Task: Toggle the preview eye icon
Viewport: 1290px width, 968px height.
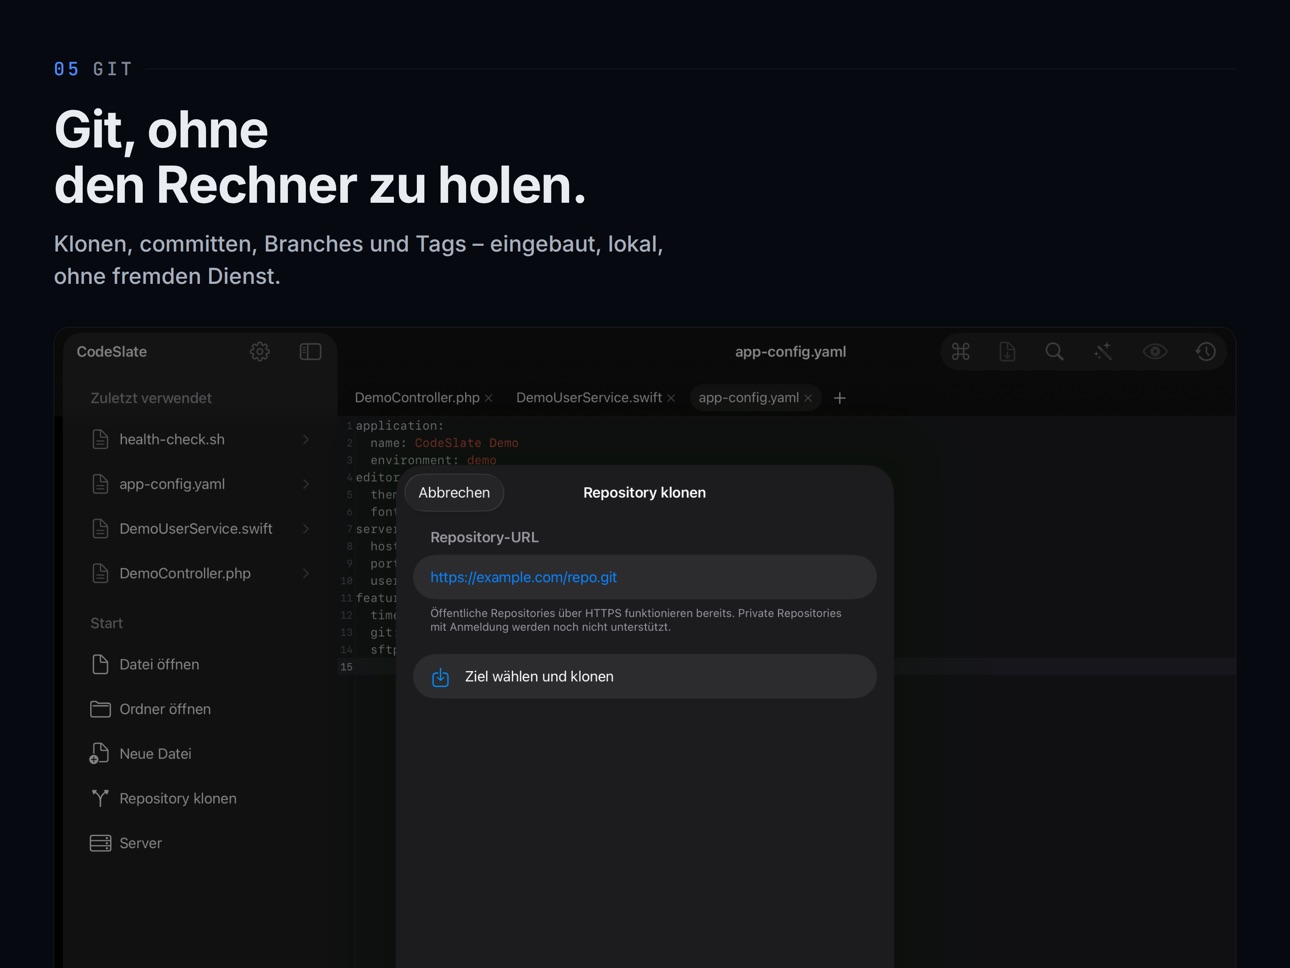Action: 1155,352
